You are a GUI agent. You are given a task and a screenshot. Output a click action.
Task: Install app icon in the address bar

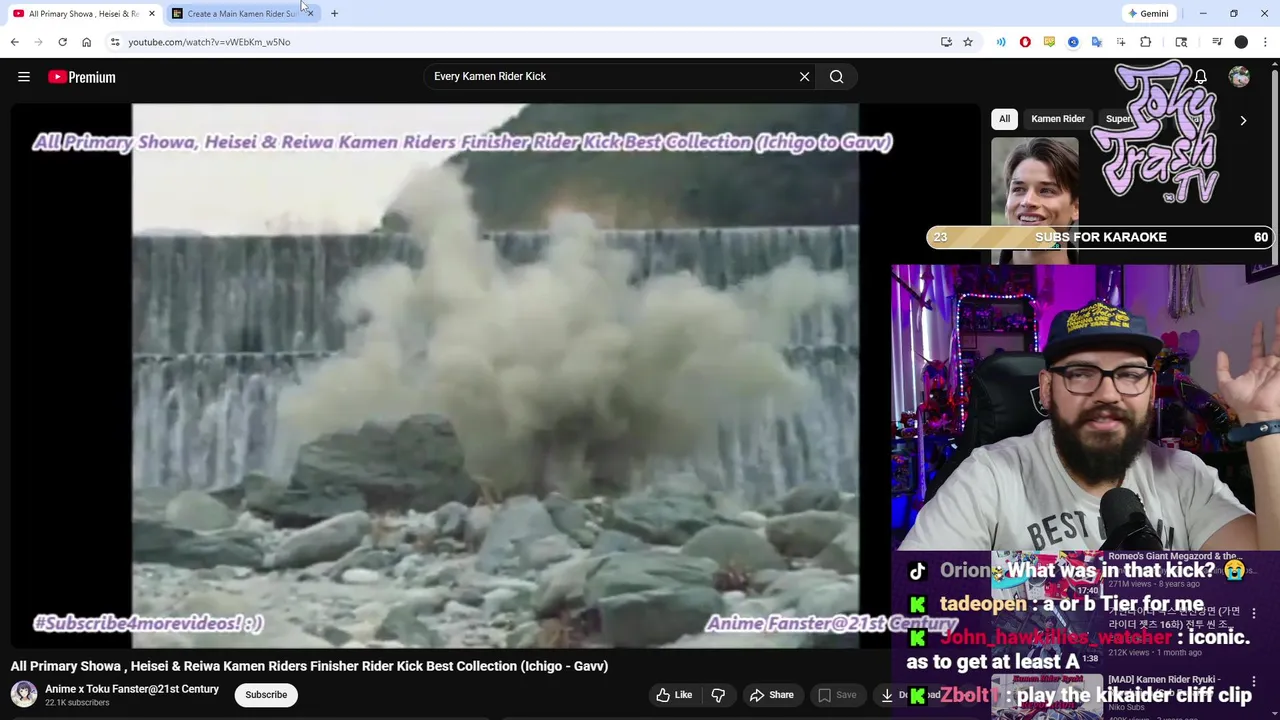pyautogui.click(x=946, y=42)
